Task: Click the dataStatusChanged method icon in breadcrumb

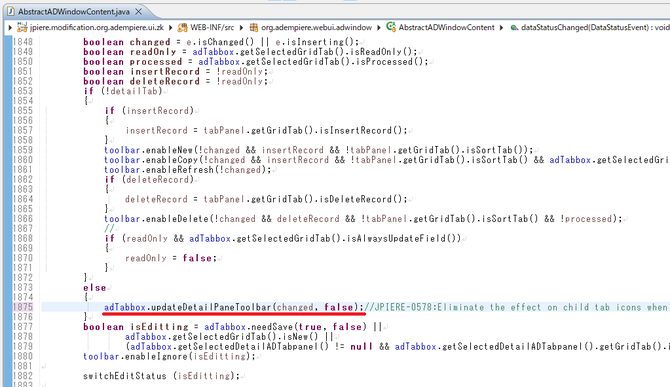Action: tap(514, 28)
